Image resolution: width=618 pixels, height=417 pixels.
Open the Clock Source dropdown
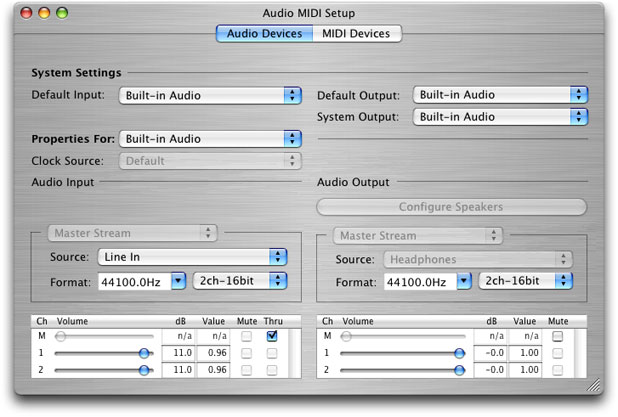click(210, 161)
